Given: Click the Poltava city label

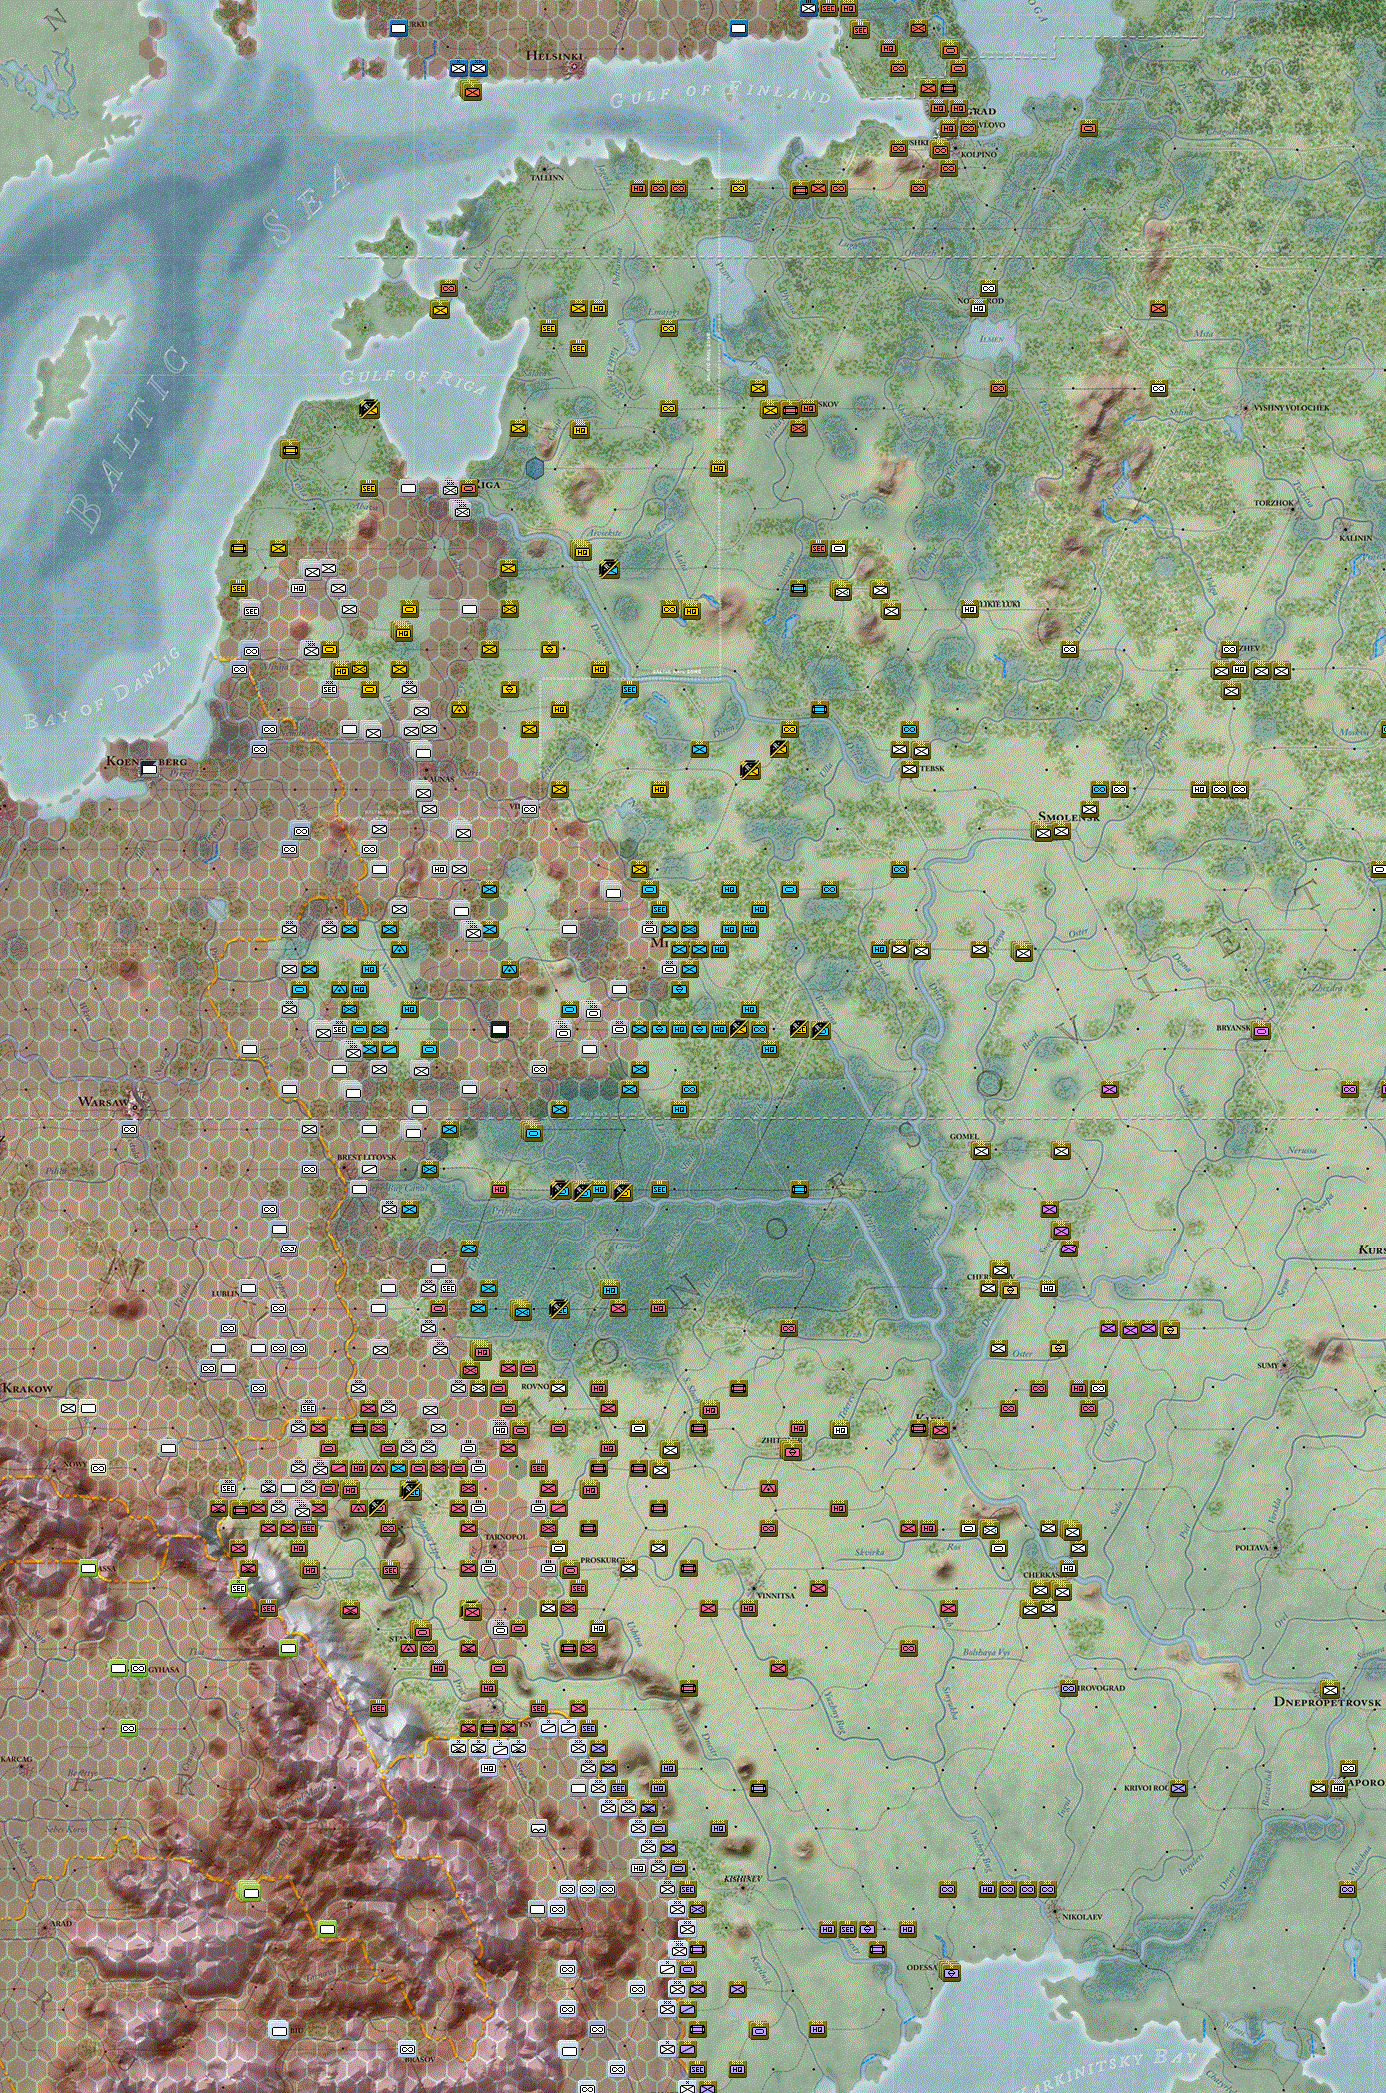Looking at the screenshot, I should 1251,1547.
